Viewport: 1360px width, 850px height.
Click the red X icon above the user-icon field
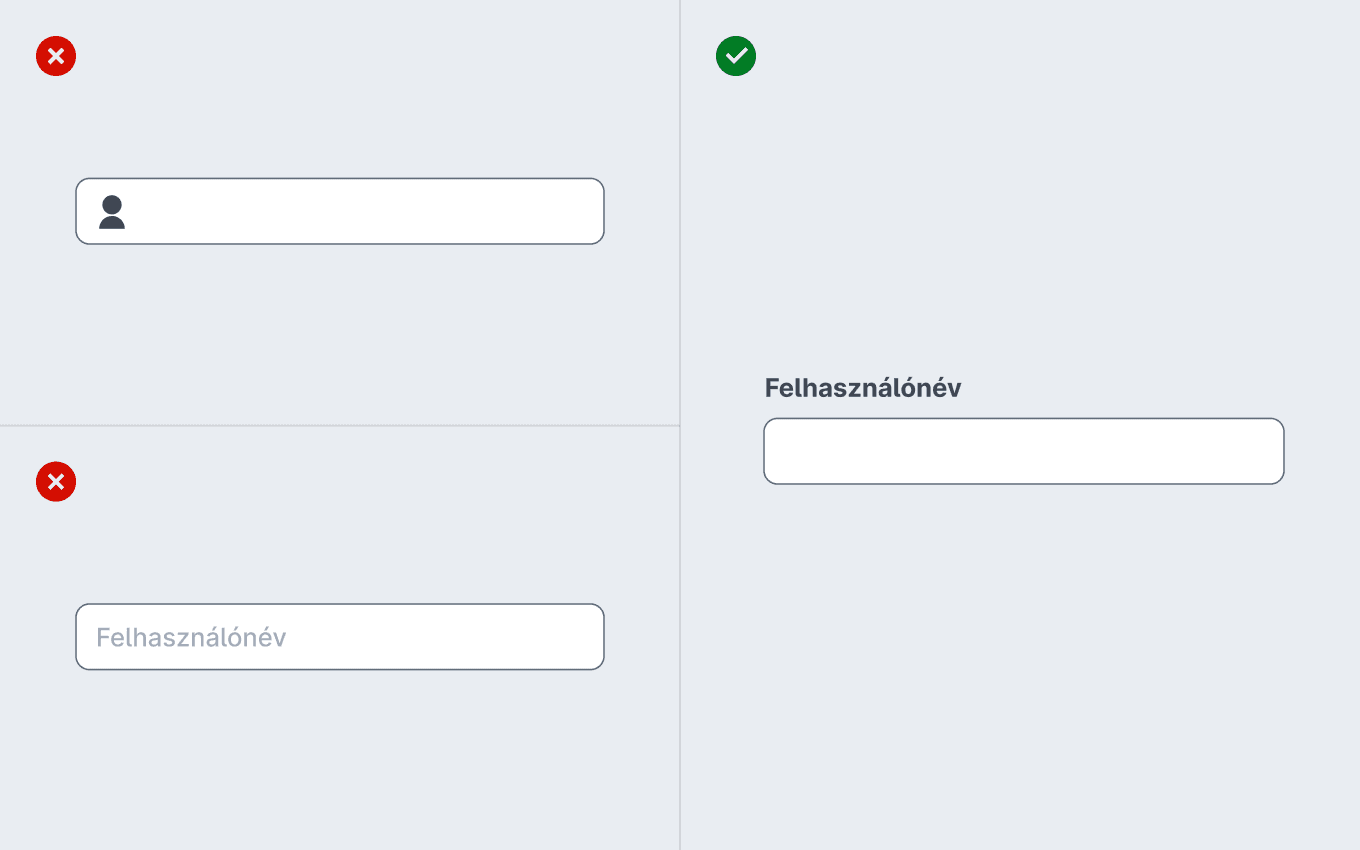point(56,56)
